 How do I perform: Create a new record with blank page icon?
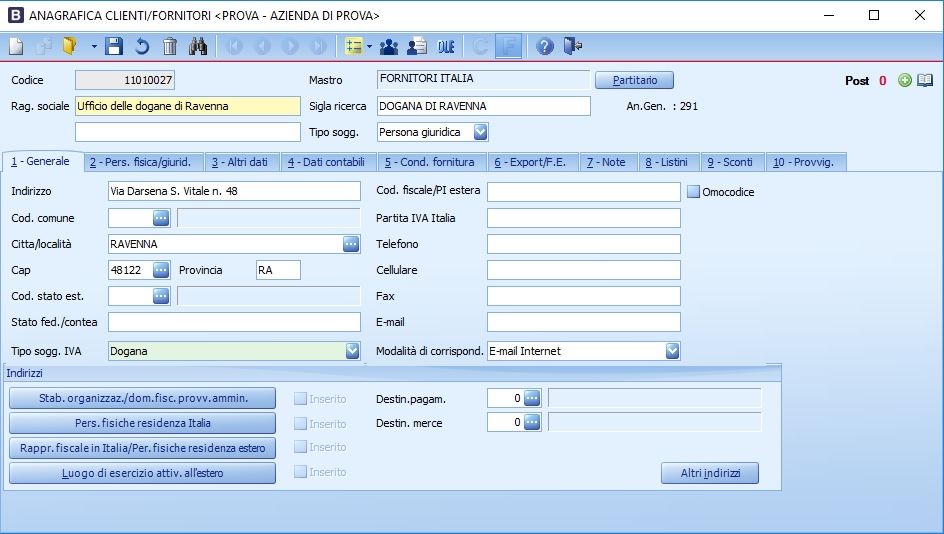[x=16, y=46]
